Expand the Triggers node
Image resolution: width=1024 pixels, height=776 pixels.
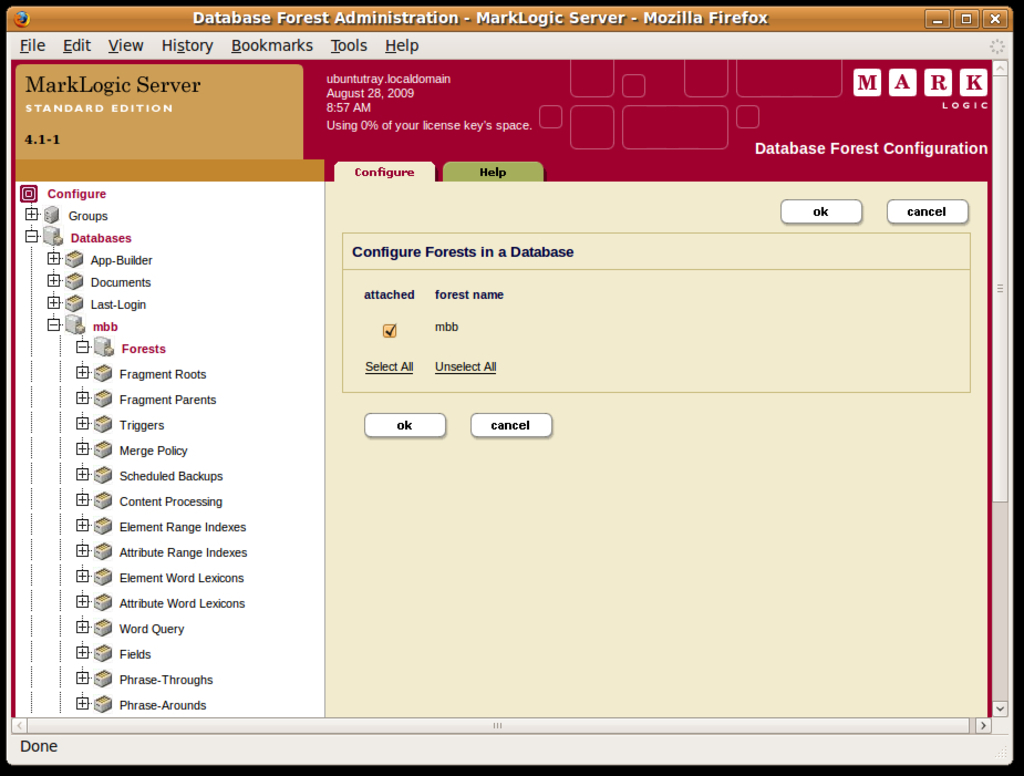[x=82, y=423]
